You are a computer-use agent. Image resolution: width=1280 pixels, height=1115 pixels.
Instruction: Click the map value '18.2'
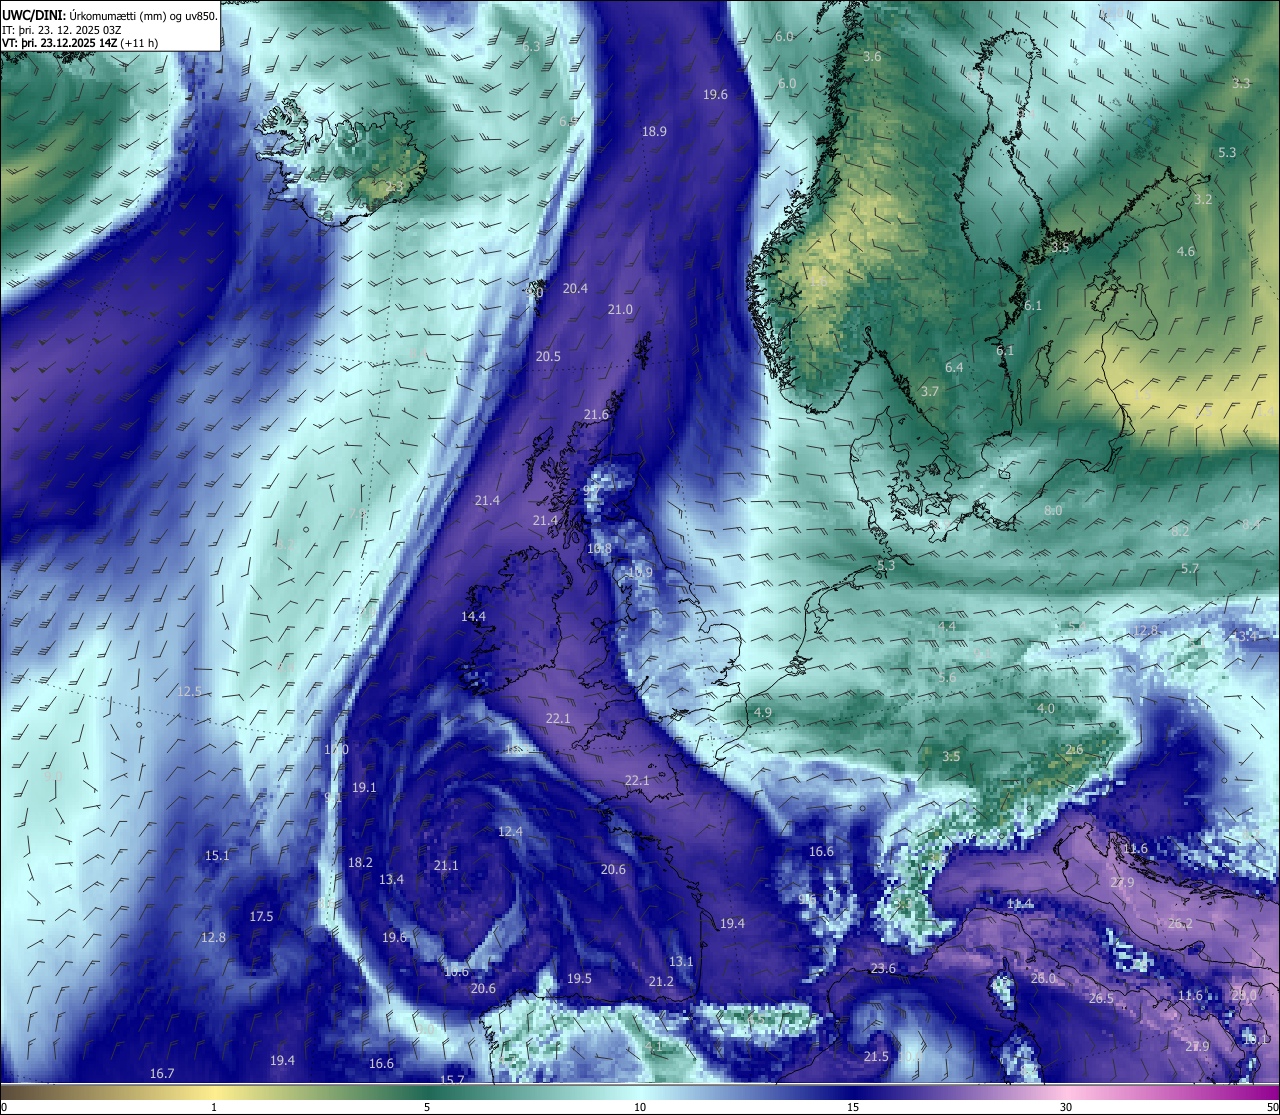(x=360, y=863)
